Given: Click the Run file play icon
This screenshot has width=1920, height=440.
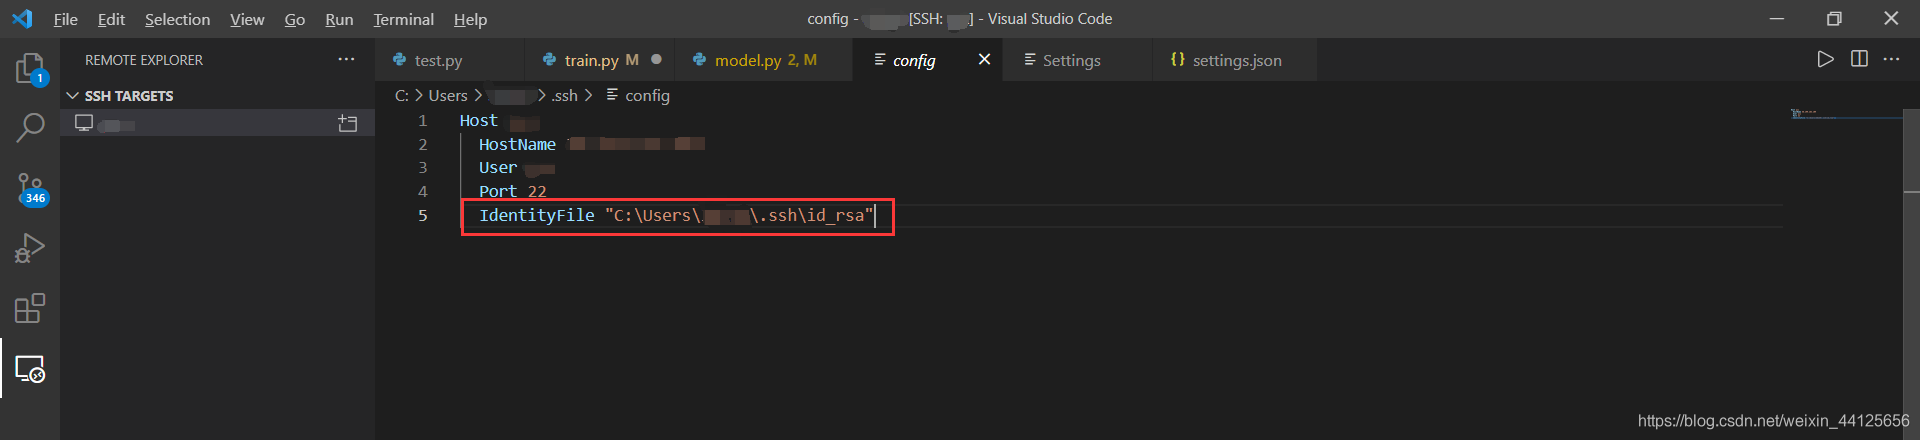Looking at the screenshot, I should point(1825,59).
